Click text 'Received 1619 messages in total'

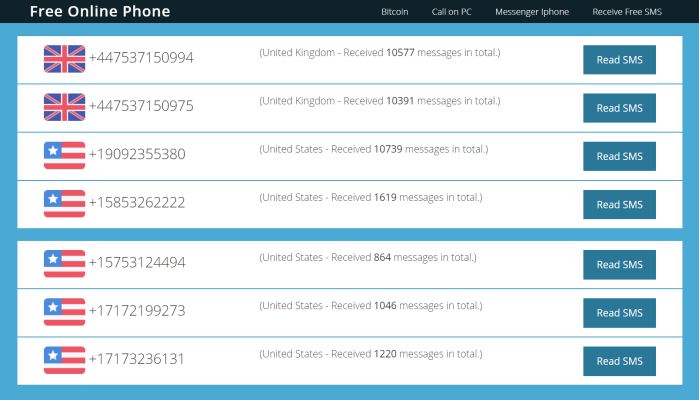coord(404,197)
